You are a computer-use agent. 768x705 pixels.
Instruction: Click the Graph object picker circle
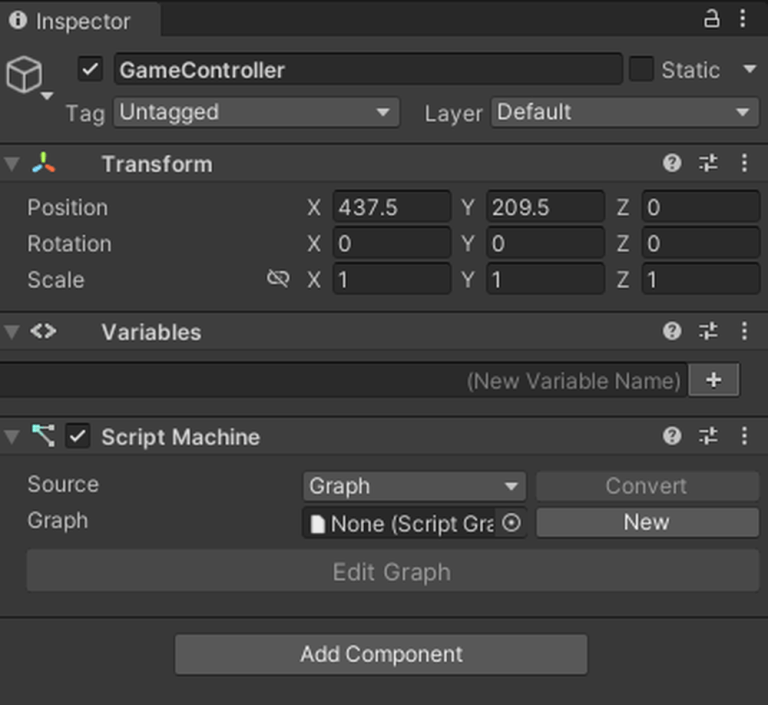pos(511,523)
